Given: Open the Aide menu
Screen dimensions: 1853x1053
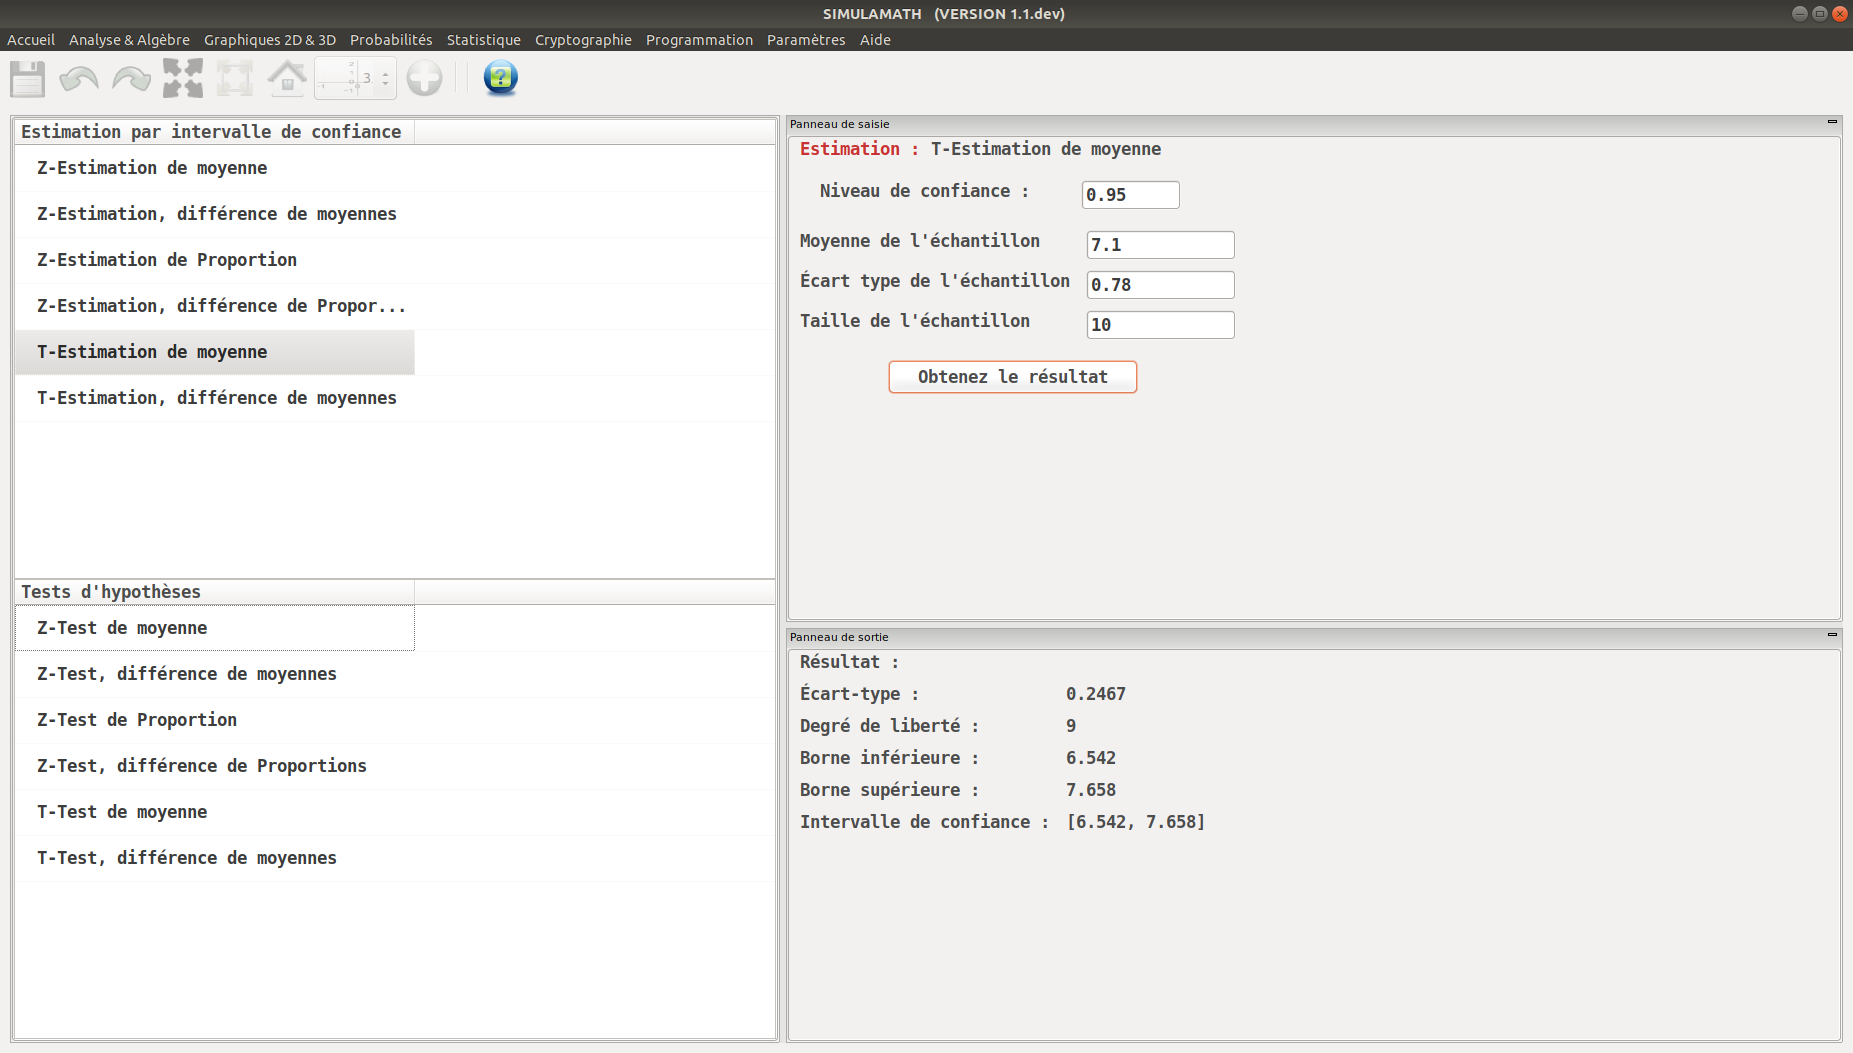Looking at the screenshot, I should coord(875,40).
